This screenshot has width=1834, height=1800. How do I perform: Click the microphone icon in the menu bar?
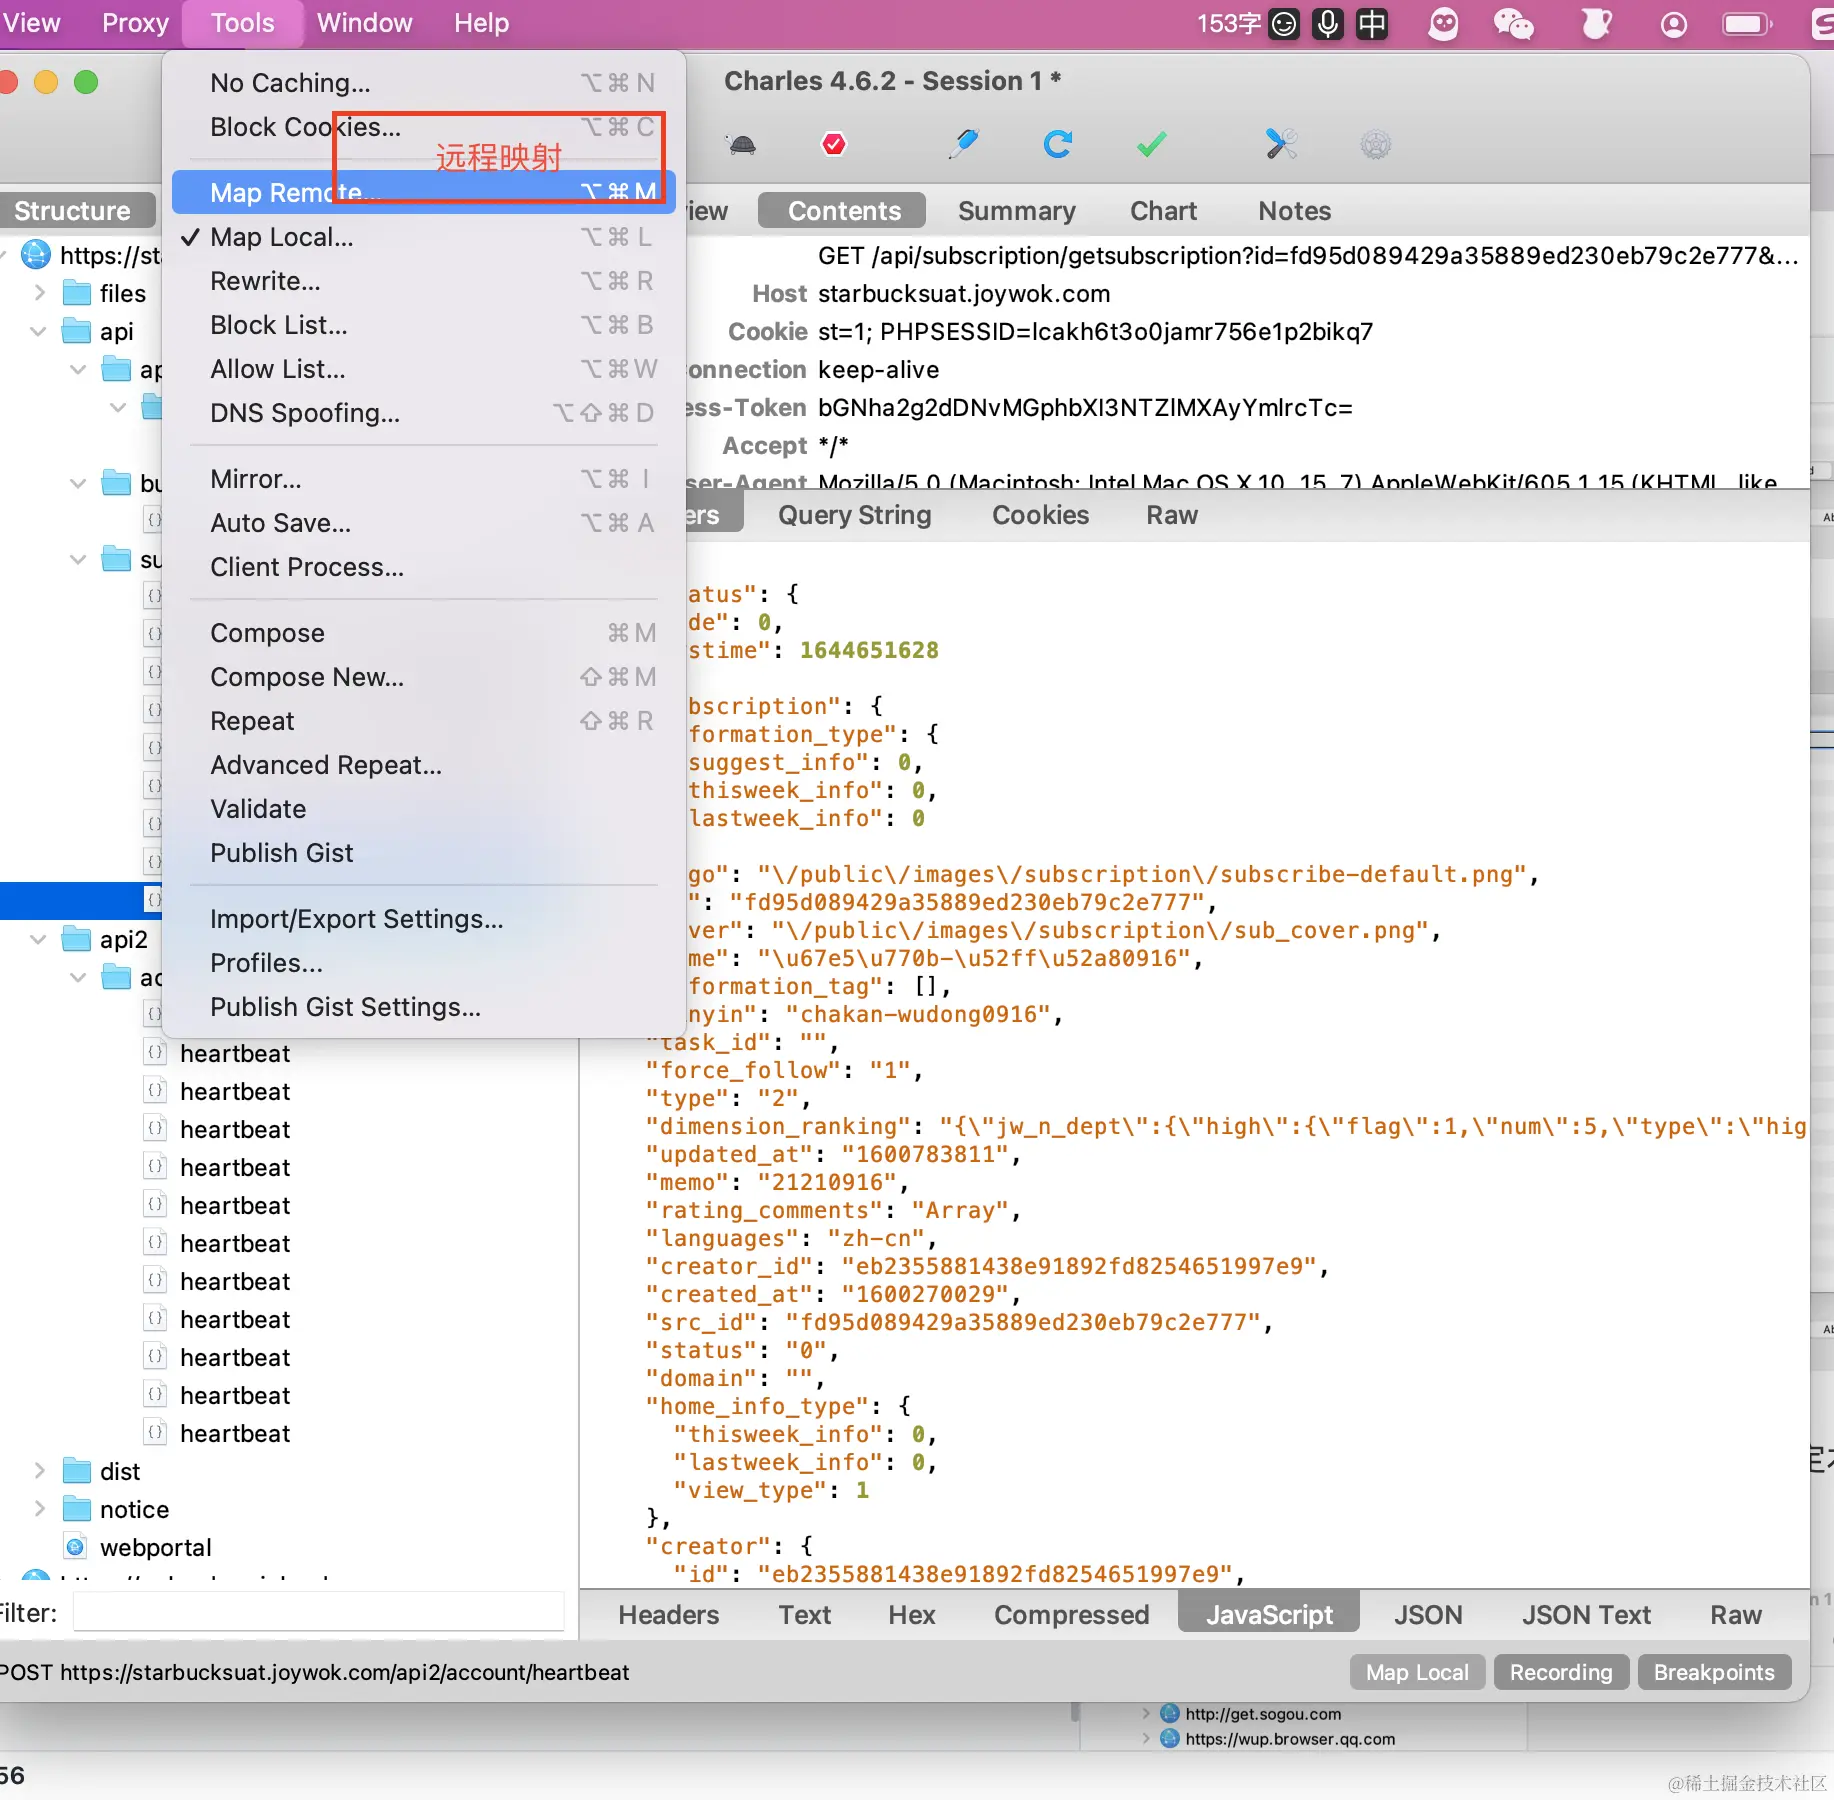click(1328, 23)
